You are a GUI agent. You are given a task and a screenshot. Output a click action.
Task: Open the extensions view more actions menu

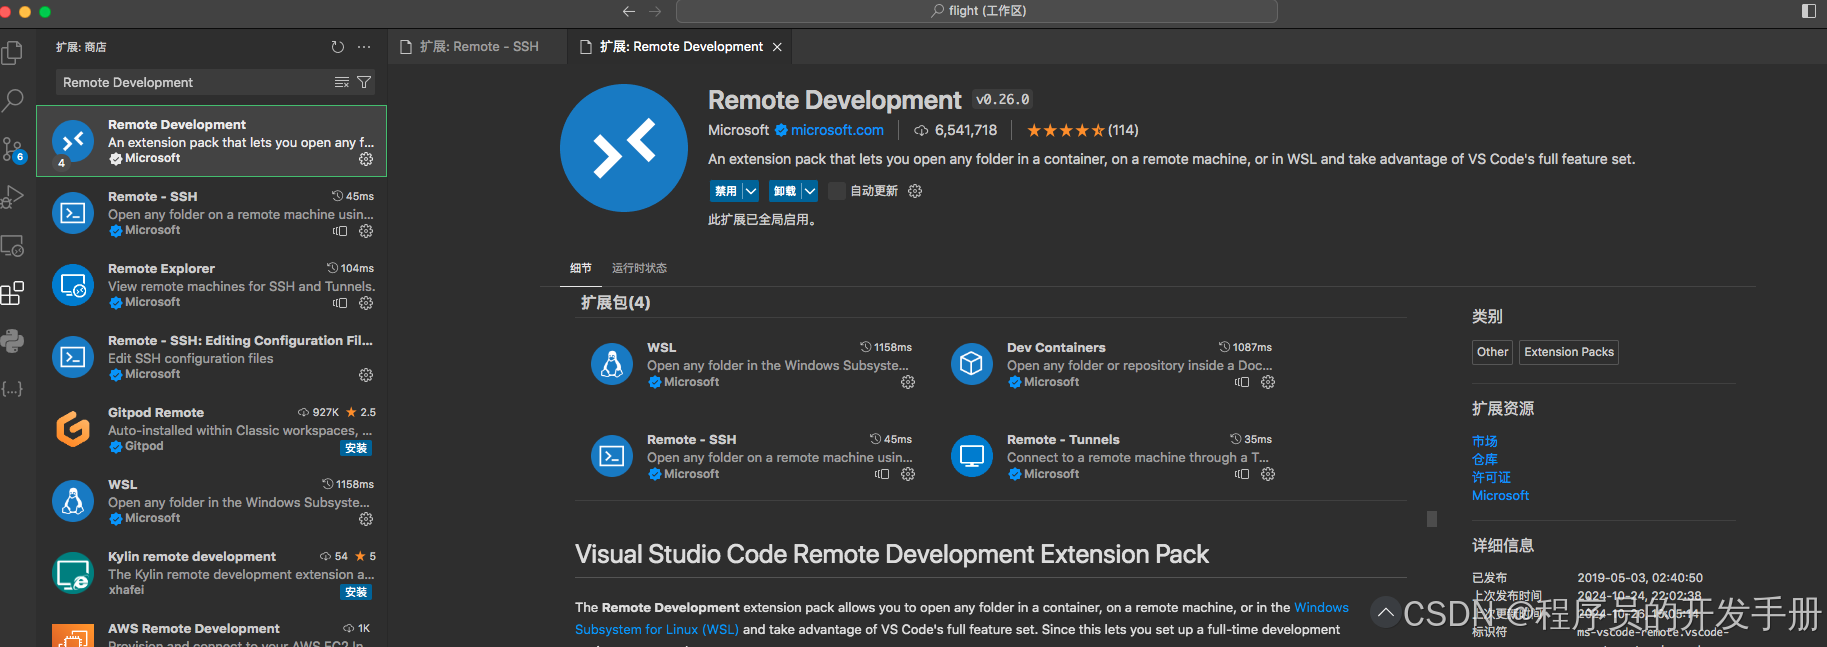(x=364, y=47)
